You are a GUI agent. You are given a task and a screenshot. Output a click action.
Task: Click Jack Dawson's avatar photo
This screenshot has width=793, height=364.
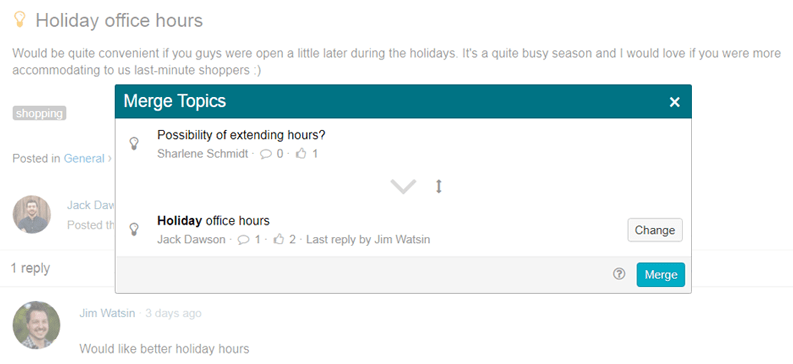(32, 214)
